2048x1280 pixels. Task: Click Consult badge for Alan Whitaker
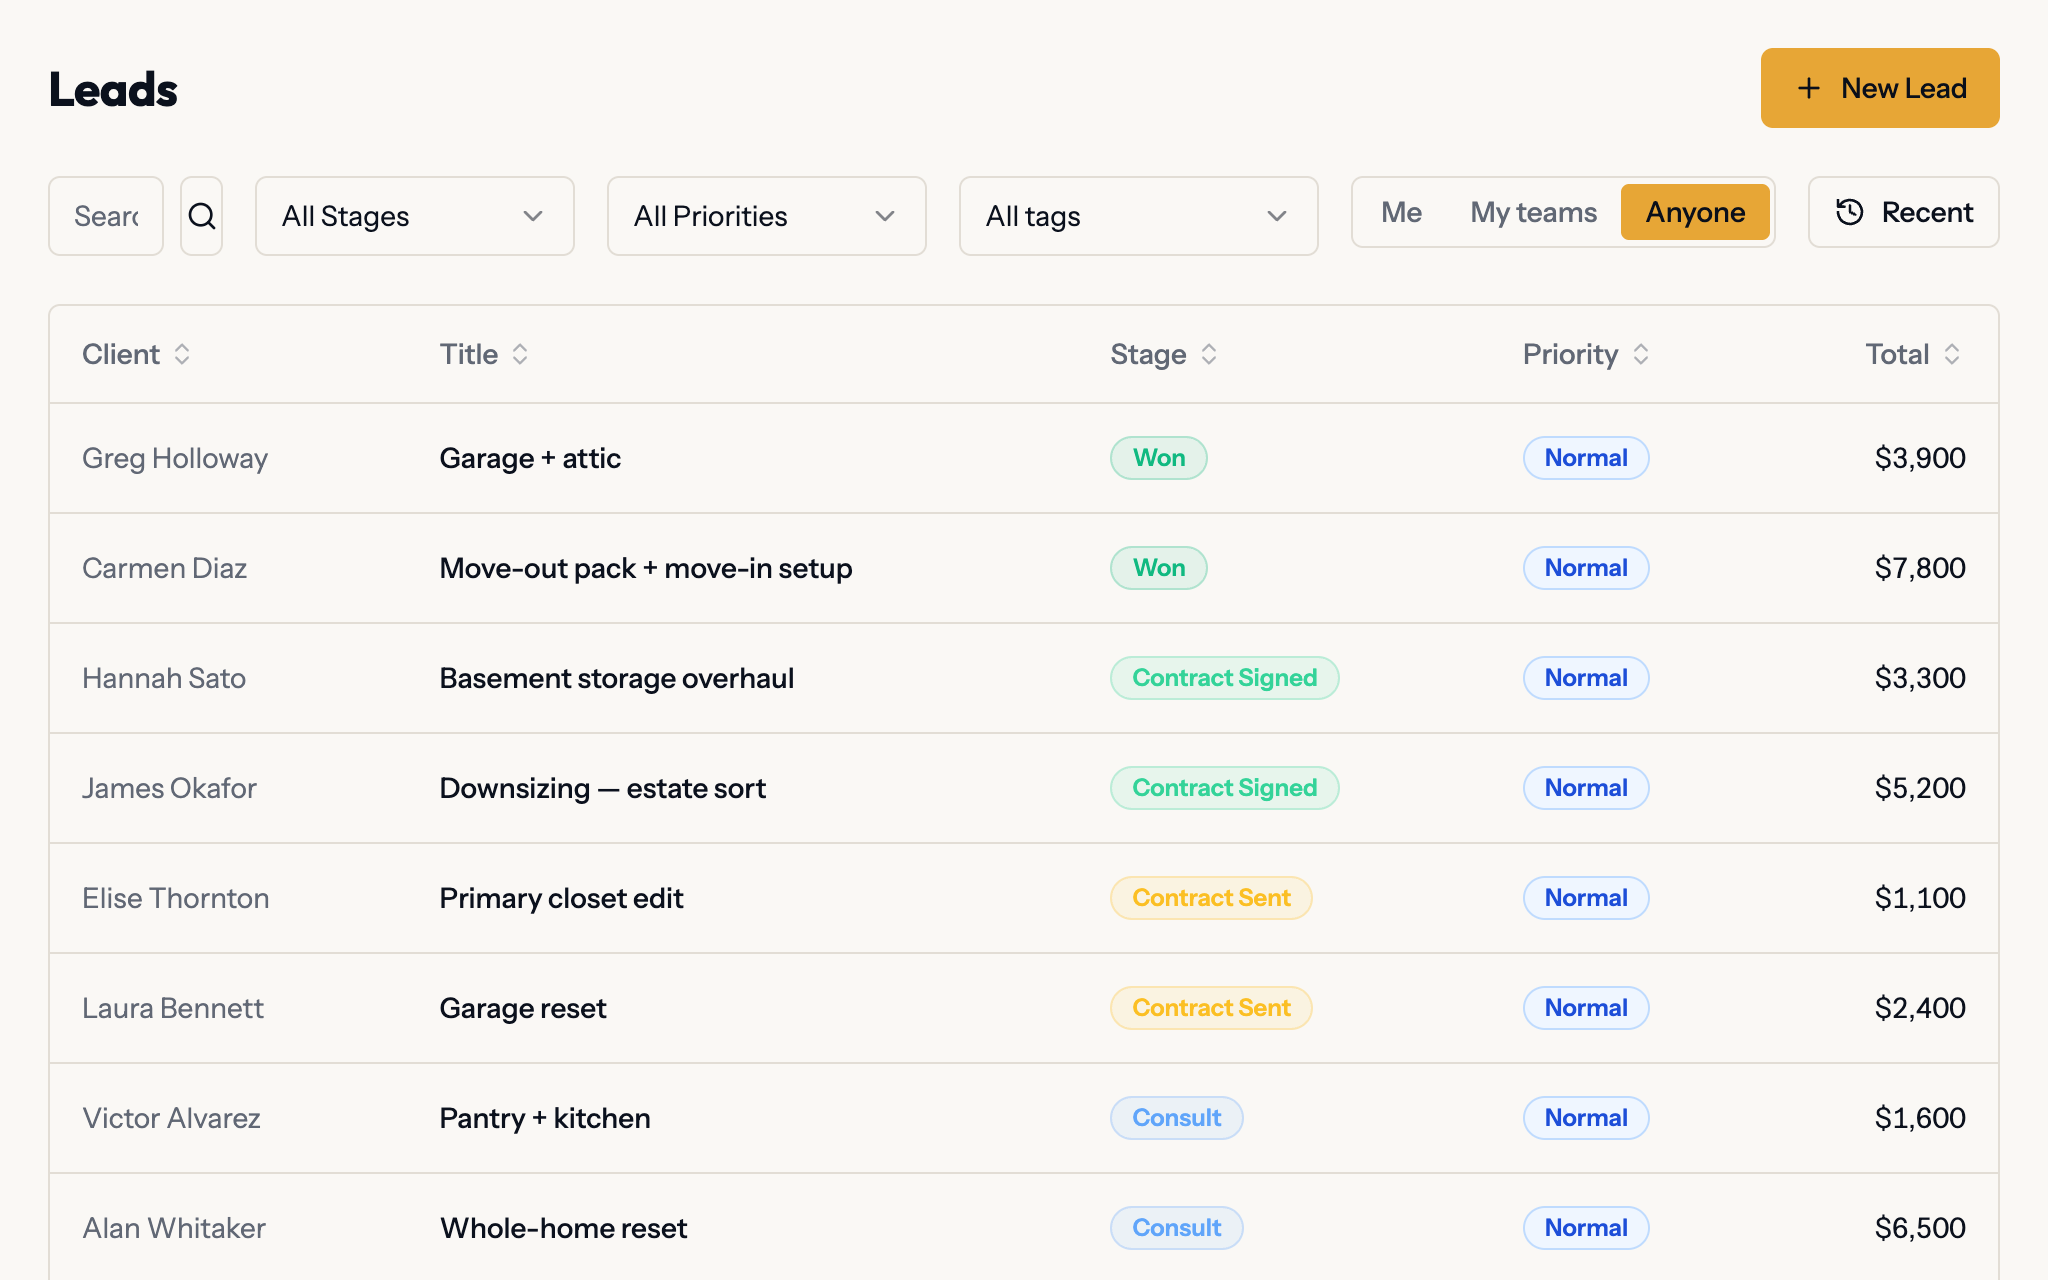(x=1177, y=1228)
